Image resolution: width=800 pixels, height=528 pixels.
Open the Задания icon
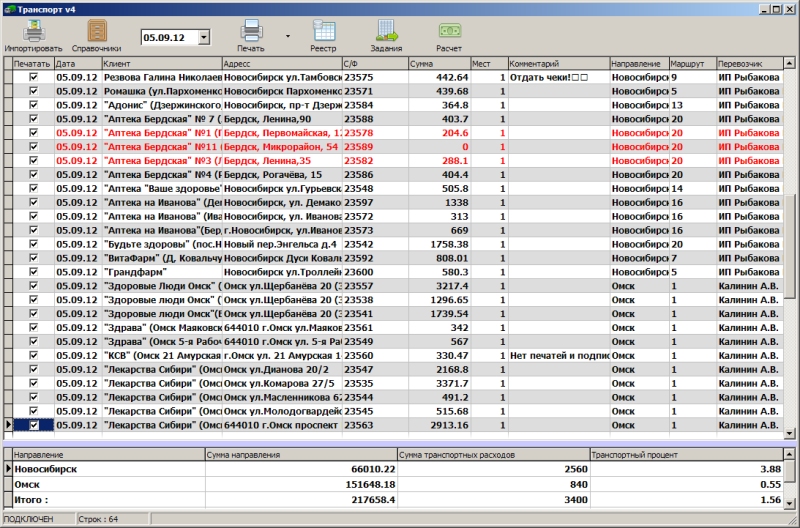(387, 31)
